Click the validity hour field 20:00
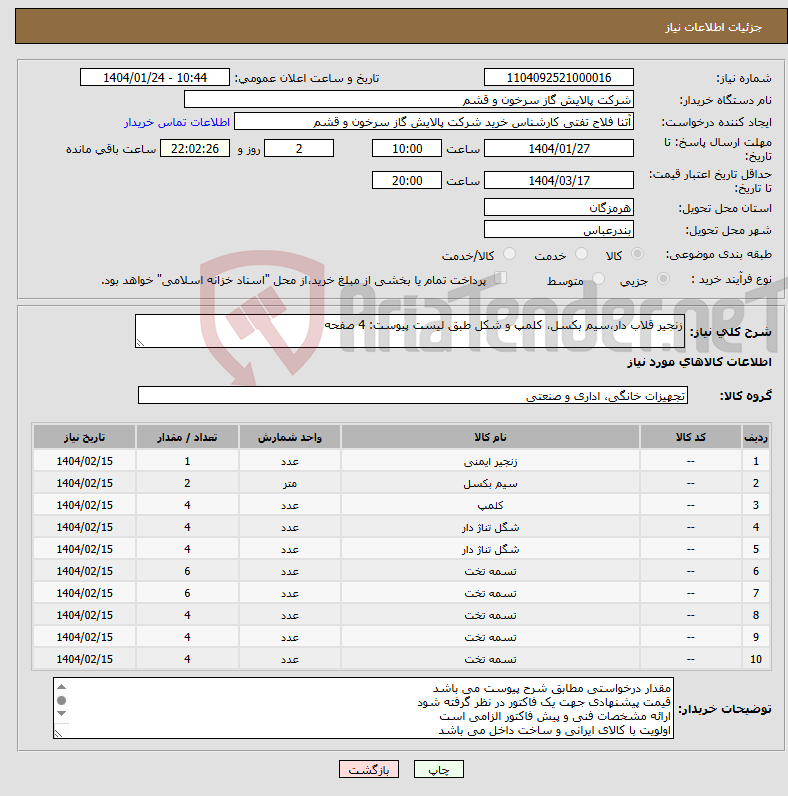Viewport: 788px width, 796px height. click(x=407, y=180)
